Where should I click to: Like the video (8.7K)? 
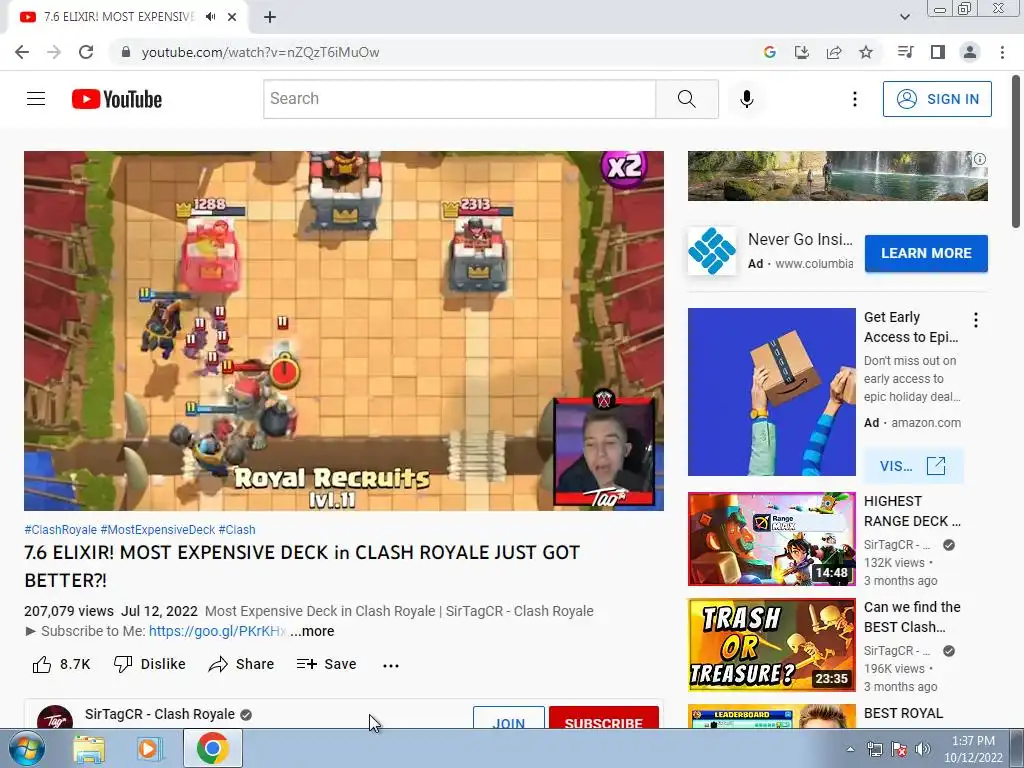[61, 664]
